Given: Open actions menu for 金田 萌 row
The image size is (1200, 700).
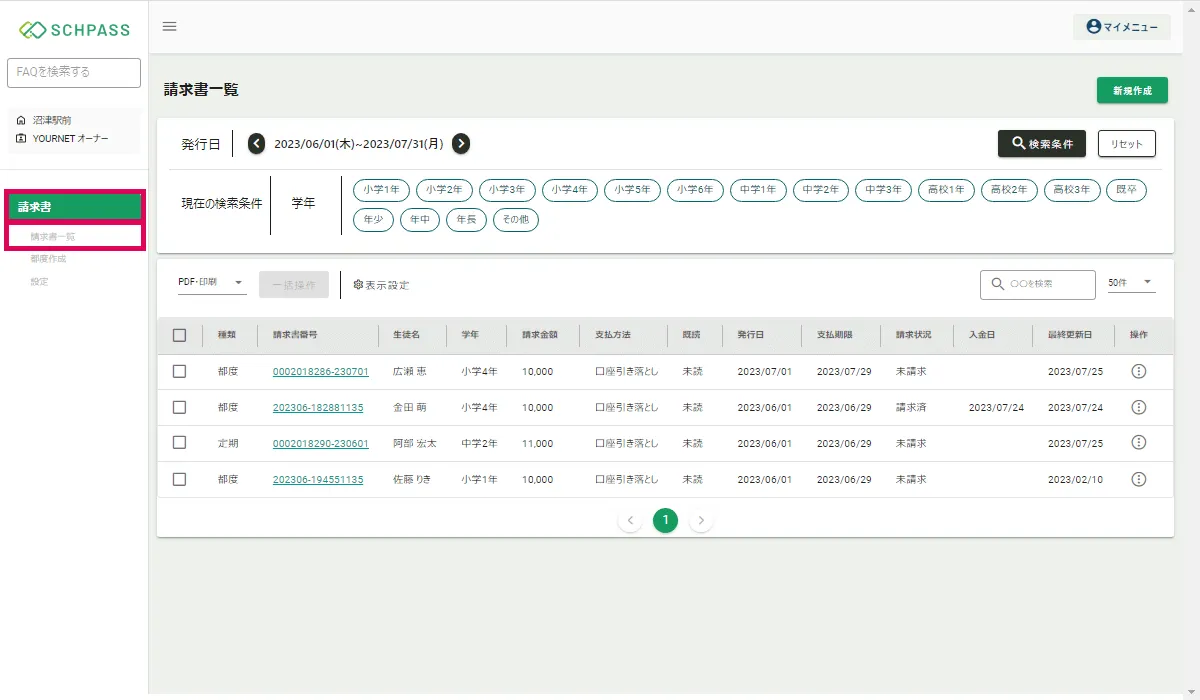Looking at the screenshot, I should tap(1138, 407).
